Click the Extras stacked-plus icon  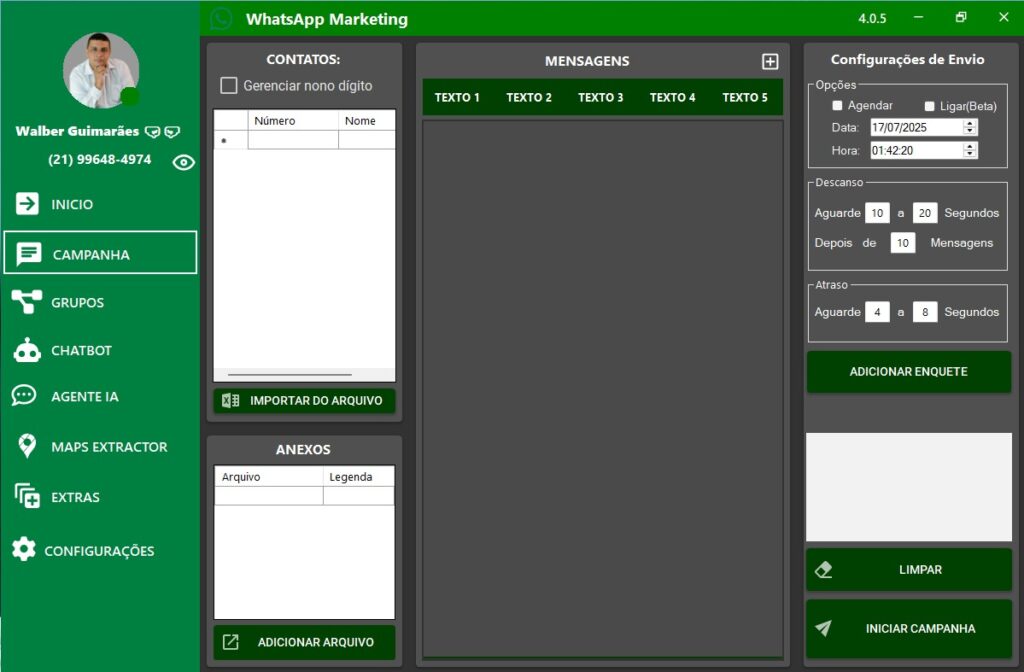tap(27, 496)
